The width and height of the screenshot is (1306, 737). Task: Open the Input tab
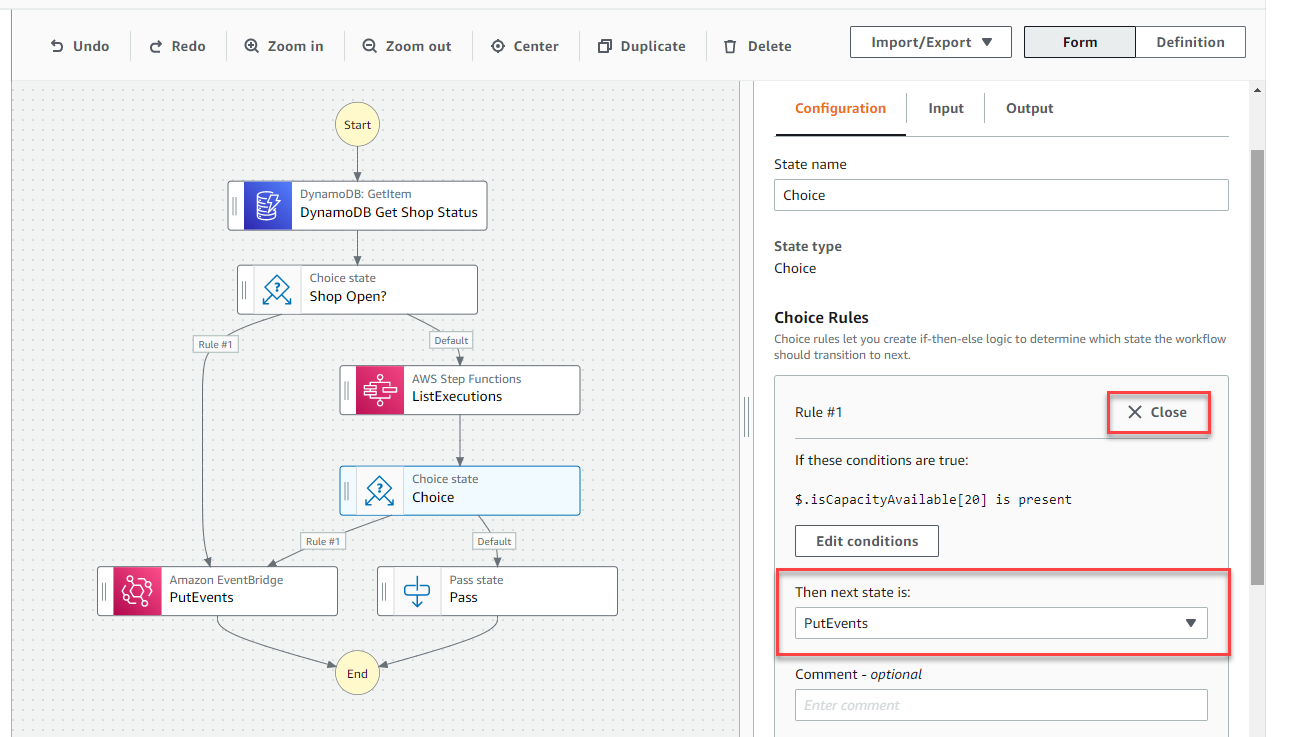(x=946, y=108)
